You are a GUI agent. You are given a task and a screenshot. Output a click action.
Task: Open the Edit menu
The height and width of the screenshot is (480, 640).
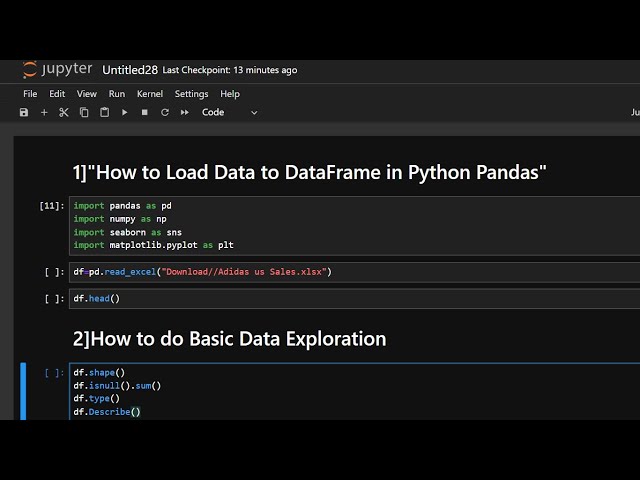click(x=57, y=94)
